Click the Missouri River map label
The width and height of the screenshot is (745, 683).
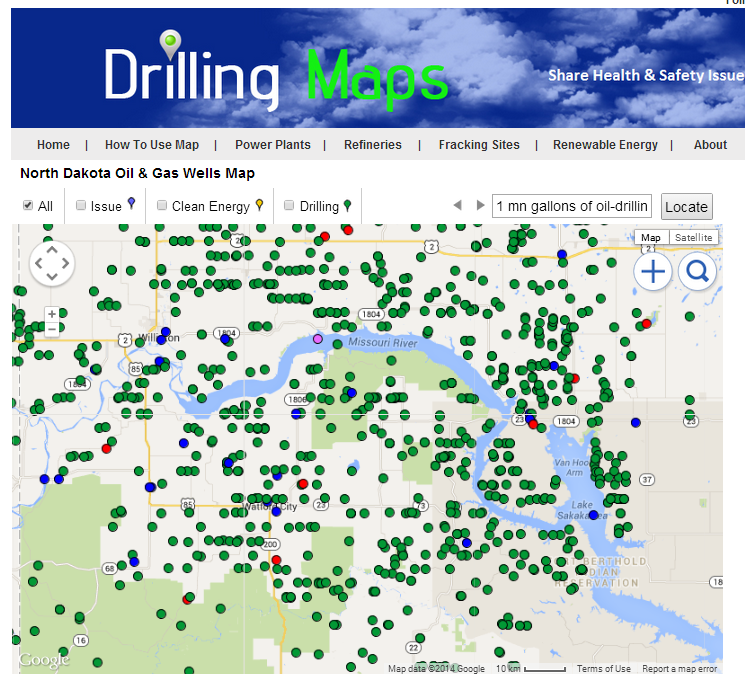click(382, 342)
